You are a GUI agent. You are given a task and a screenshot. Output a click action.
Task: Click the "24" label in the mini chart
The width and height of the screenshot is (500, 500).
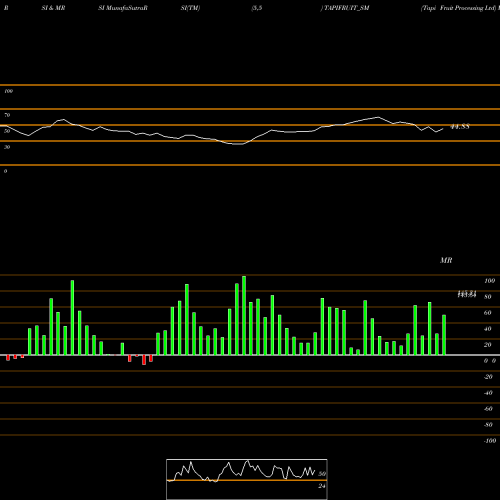(x=322, y=486)
